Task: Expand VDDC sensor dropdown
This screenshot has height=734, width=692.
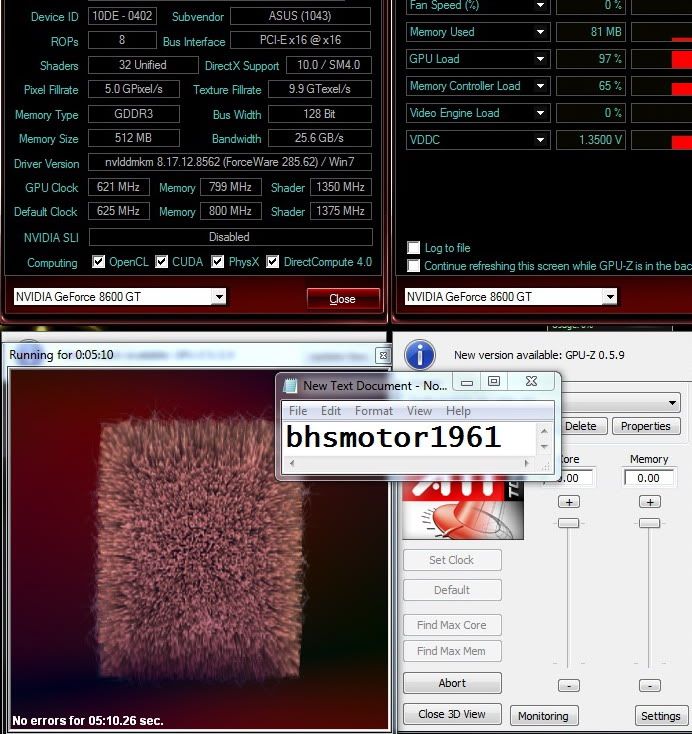Action: [540, 140]
